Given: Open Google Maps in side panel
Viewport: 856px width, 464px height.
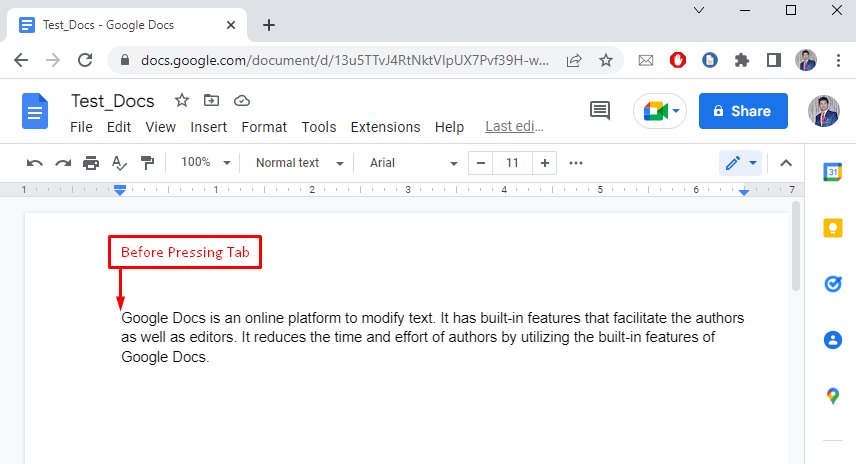Looking at the screenshot, I should pos(833,396).
